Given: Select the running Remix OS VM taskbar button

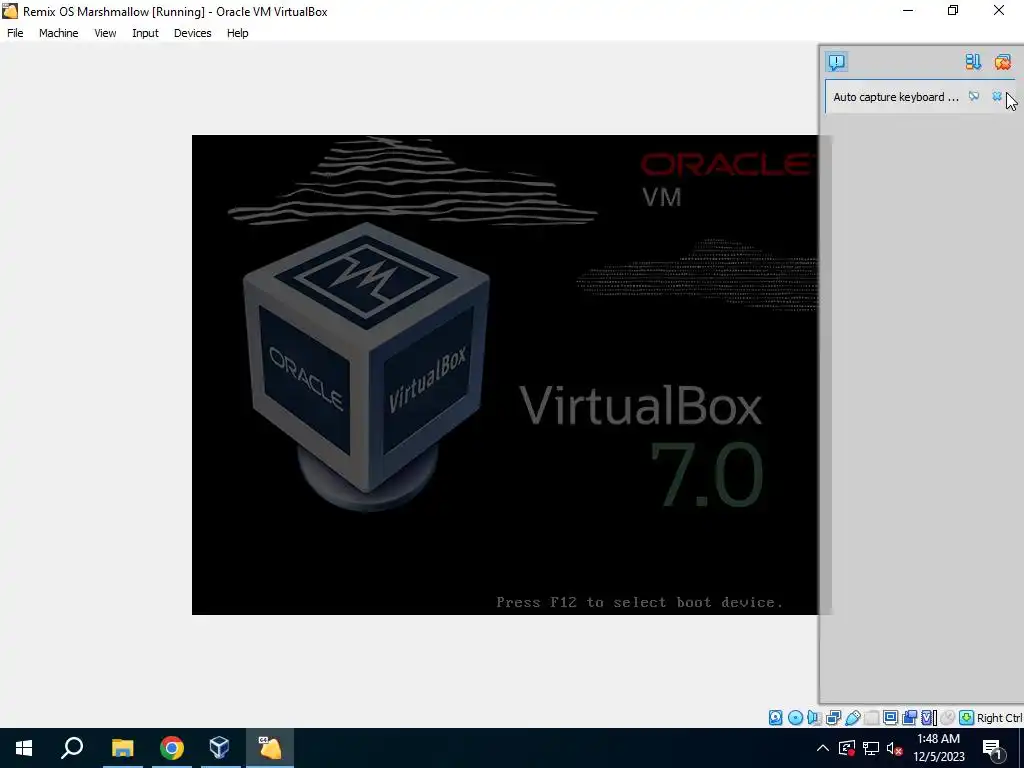Looking at the screenshot, I should click(x=270, y=748).
